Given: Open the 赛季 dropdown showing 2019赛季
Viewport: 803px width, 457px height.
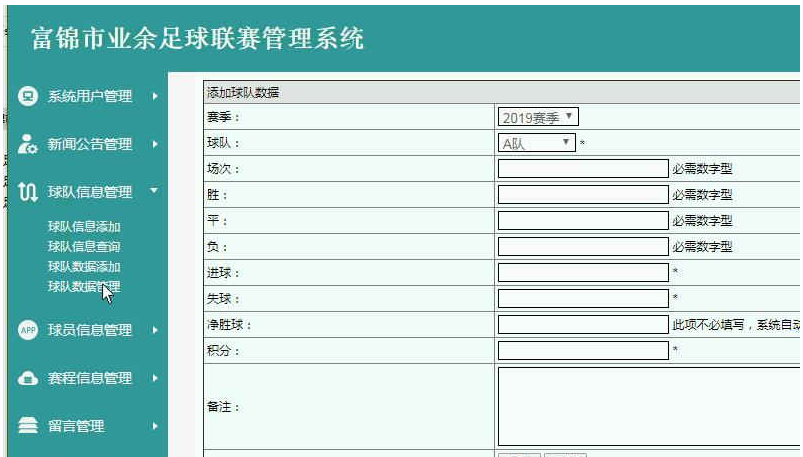Looking at the screenshot, I should 538,117.
